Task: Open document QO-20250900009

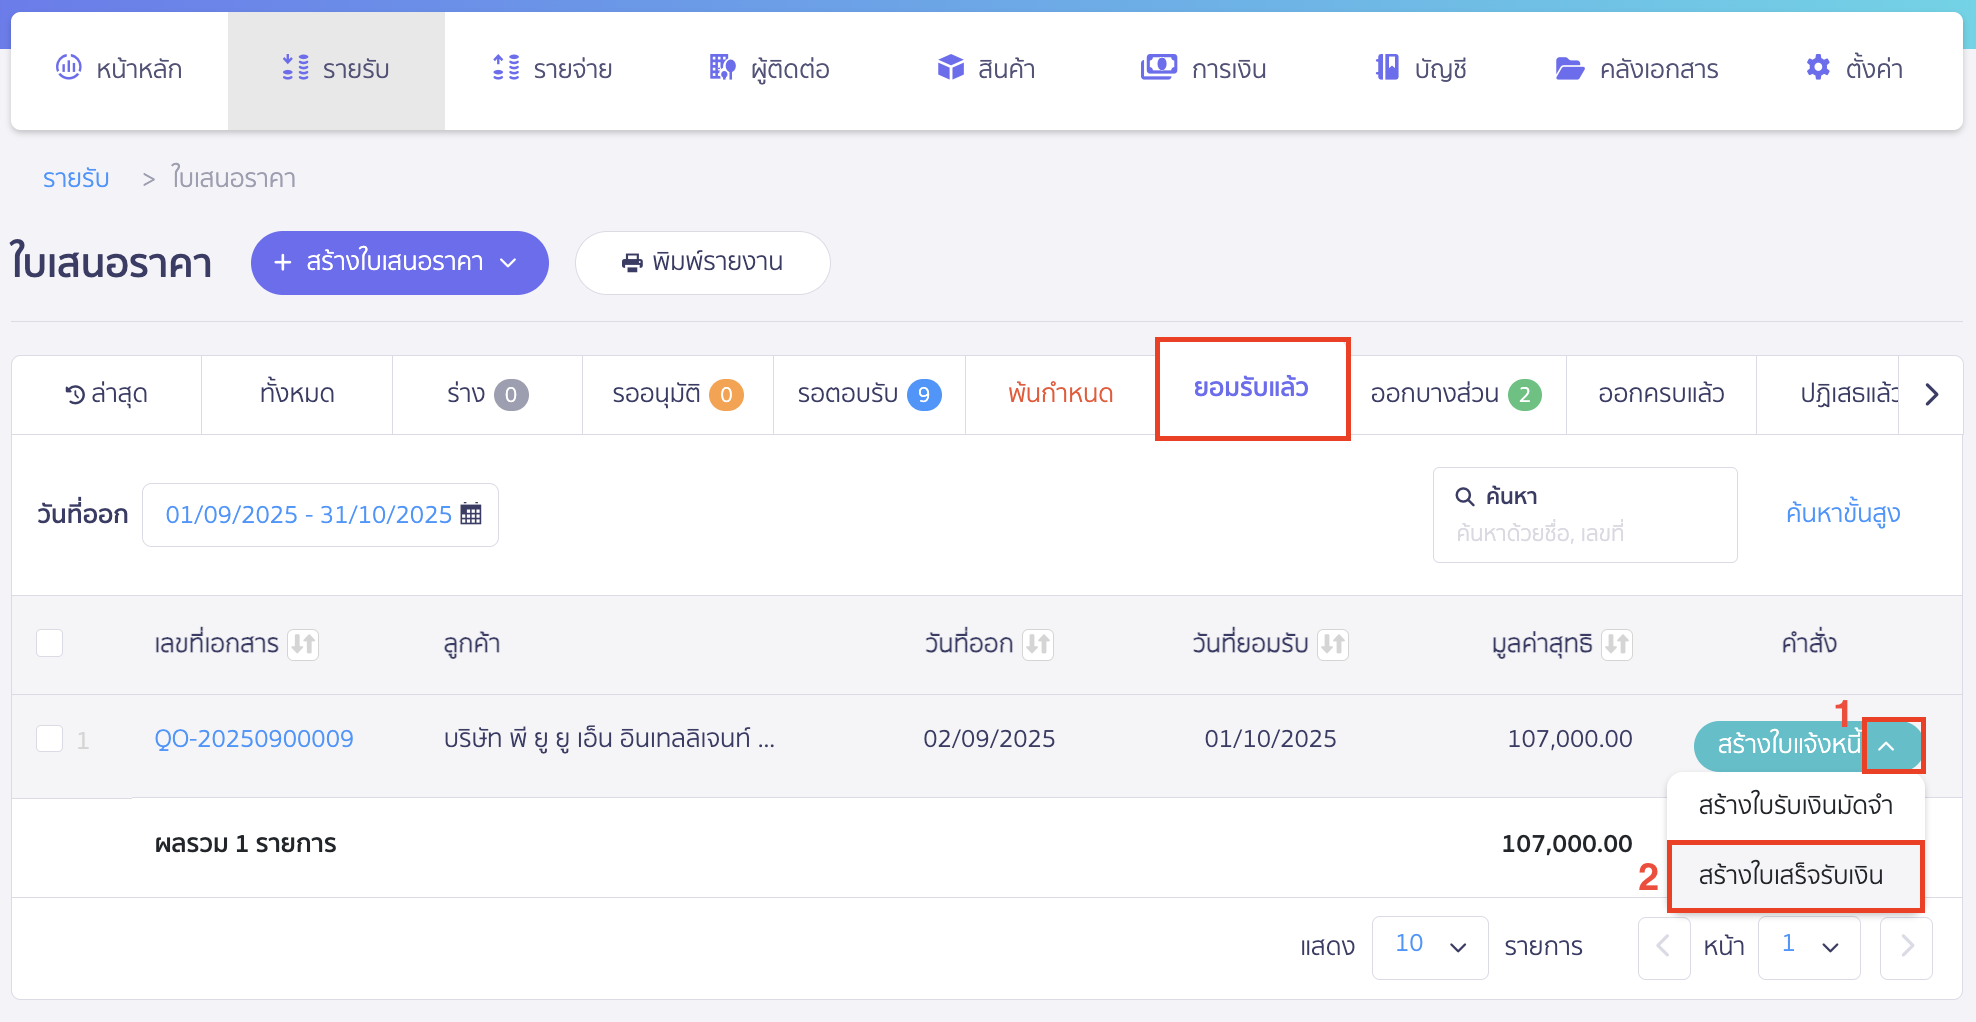Action: click(254, 738)
